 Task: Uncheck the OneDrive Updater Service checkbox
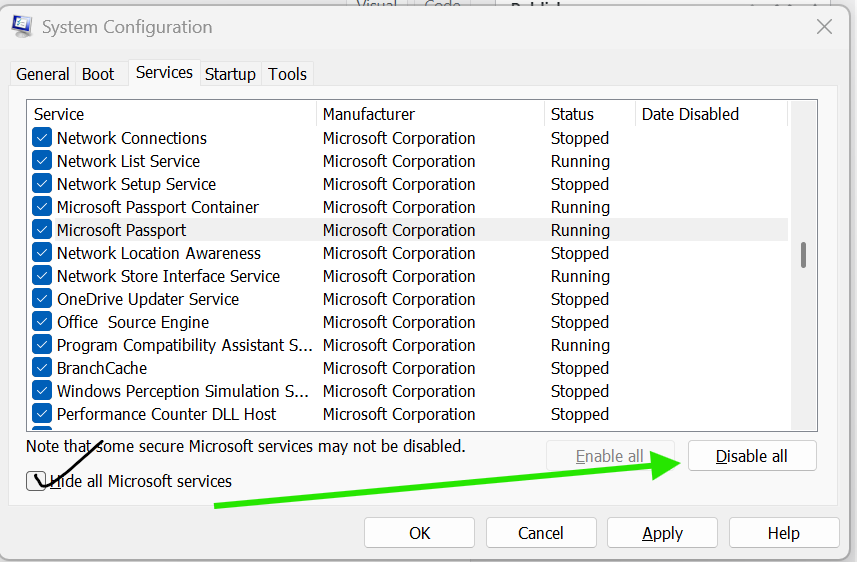tap(42, 298)
